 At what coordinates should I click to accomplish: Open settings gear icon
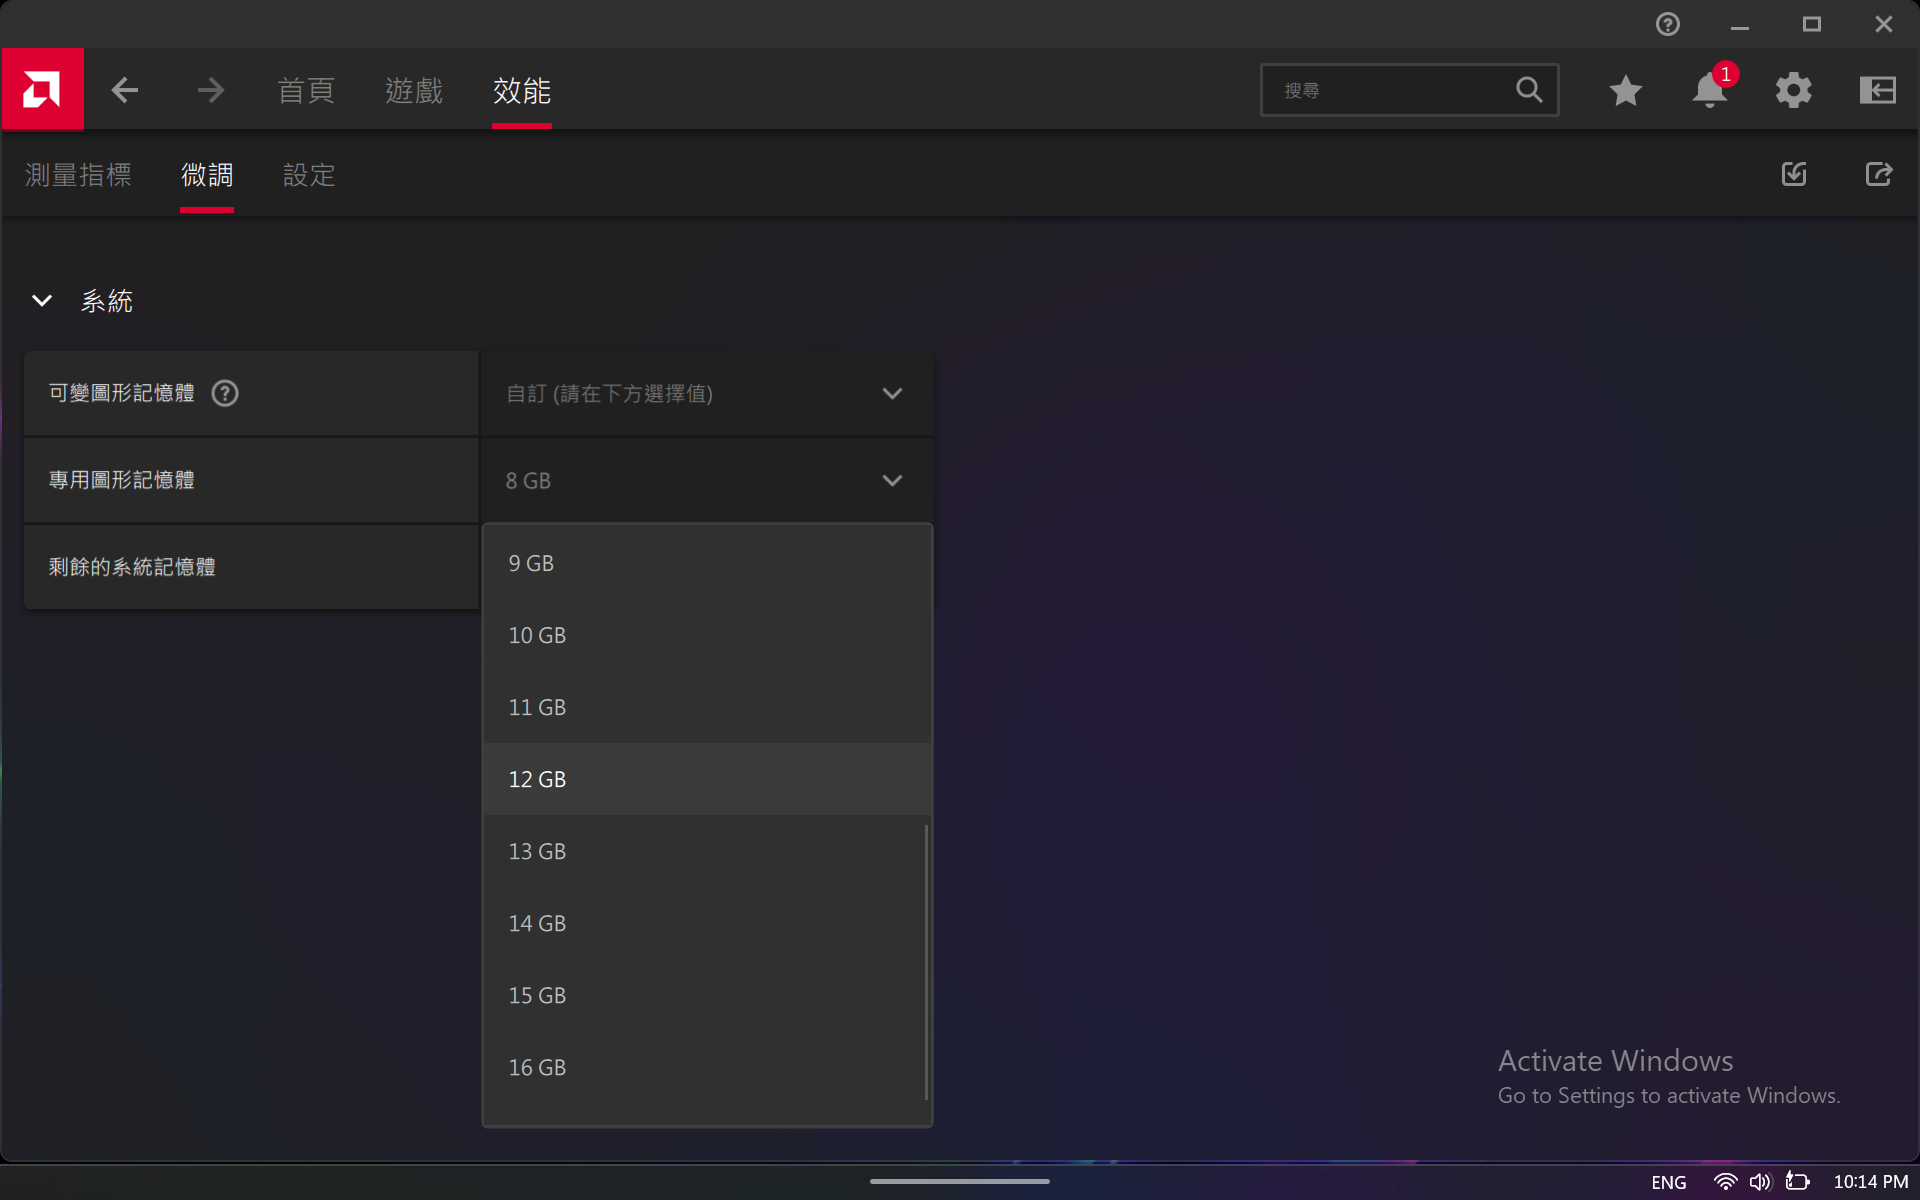(x=1793, y=91)
